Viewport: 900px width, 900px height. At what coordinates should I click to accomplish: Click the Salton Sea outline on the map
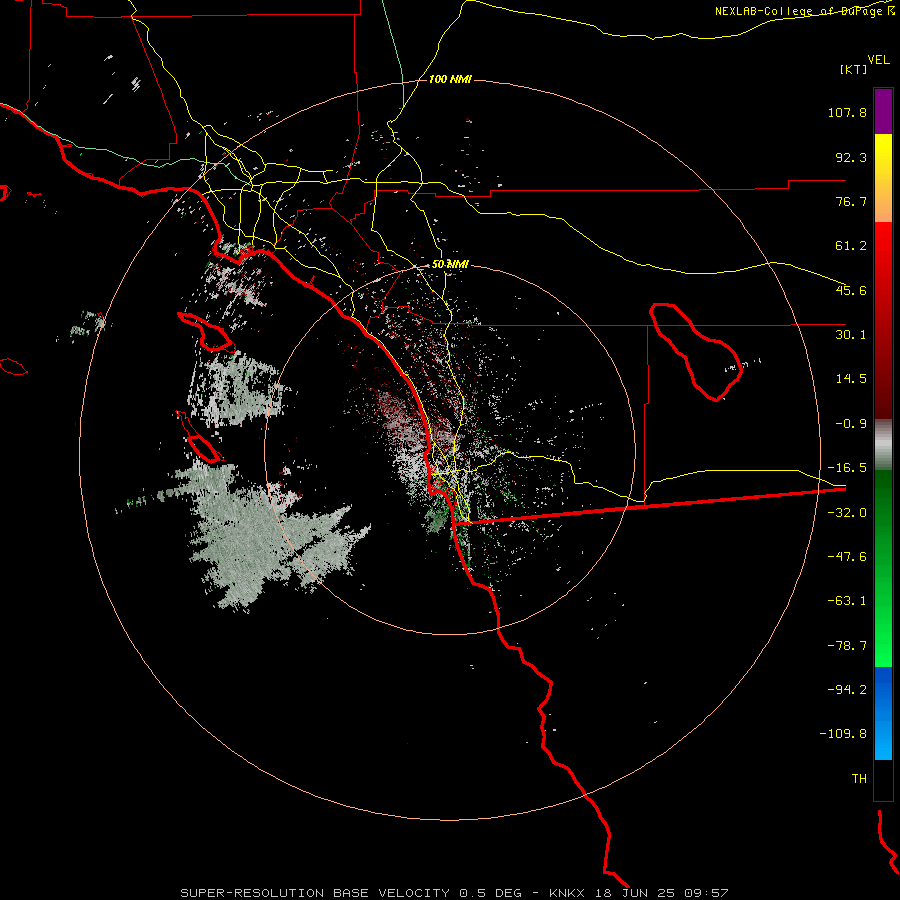696,351
